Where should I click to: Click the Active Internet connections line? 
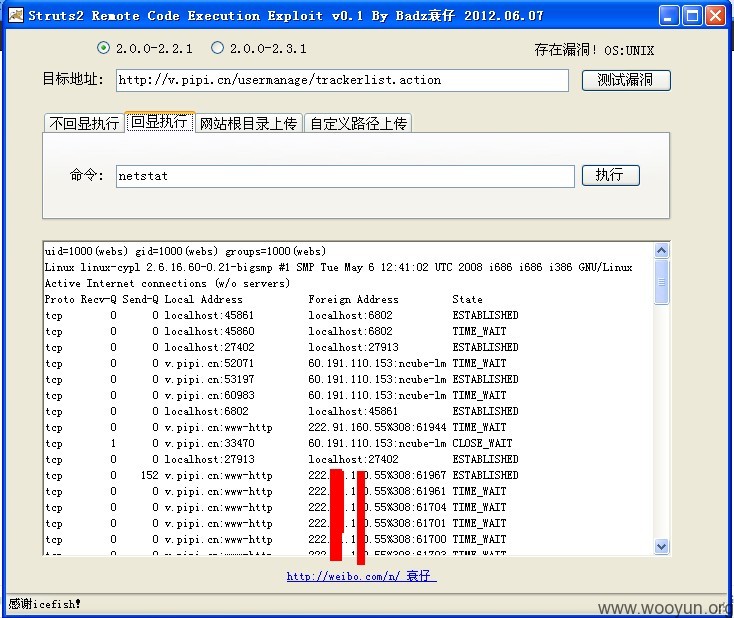click(x=168, y=283)
